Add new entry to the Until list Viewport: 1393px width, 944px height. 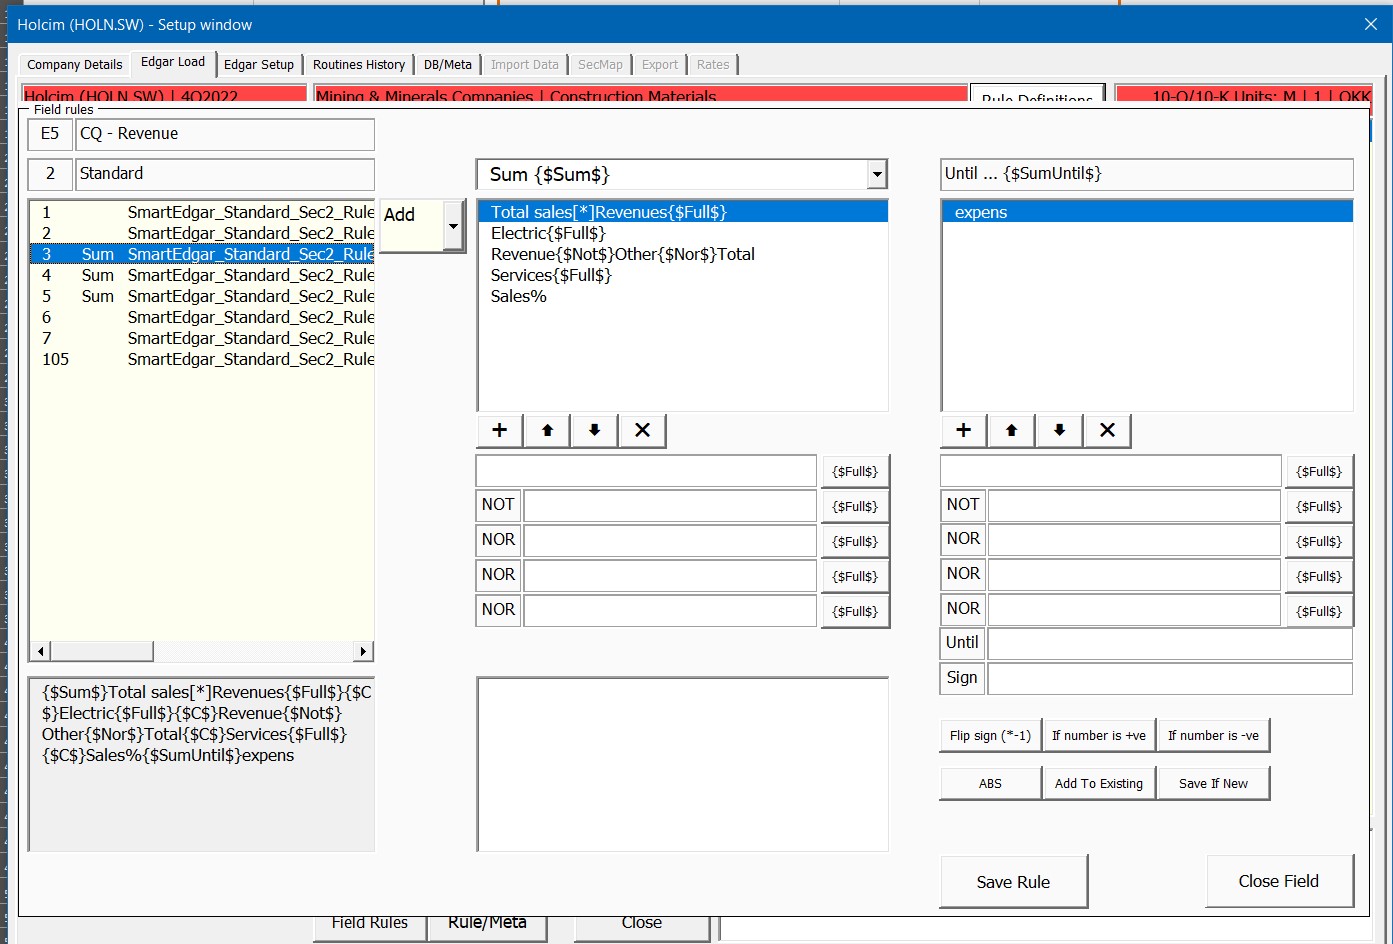[964, 430]
